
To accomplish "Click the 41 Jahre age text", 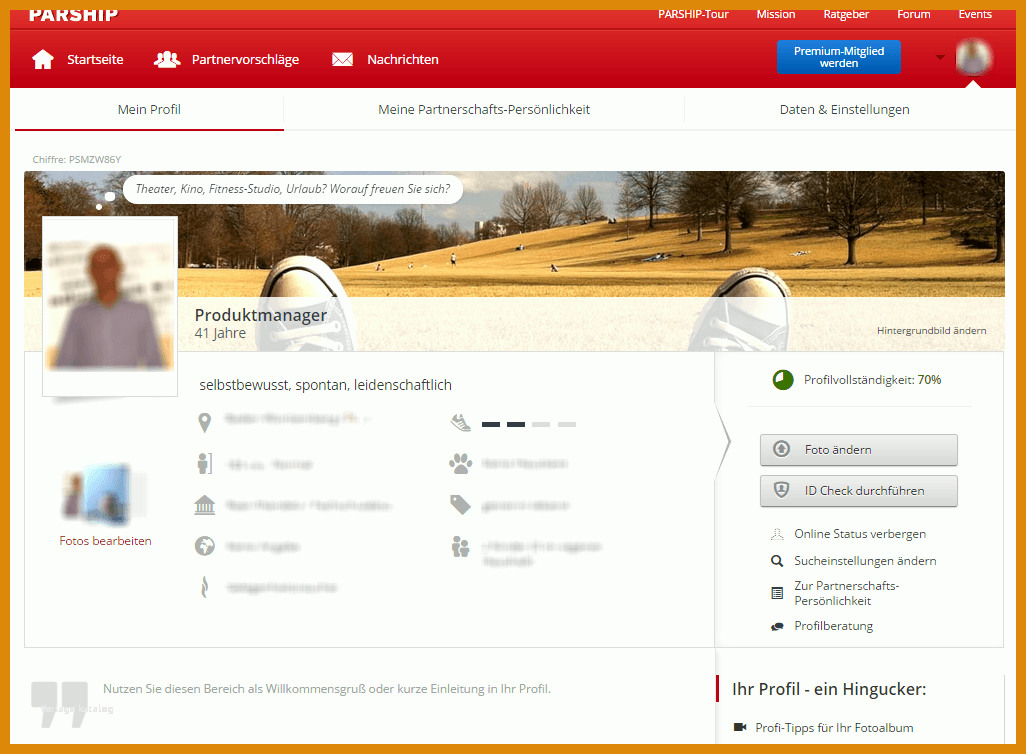I will point(220,333).
